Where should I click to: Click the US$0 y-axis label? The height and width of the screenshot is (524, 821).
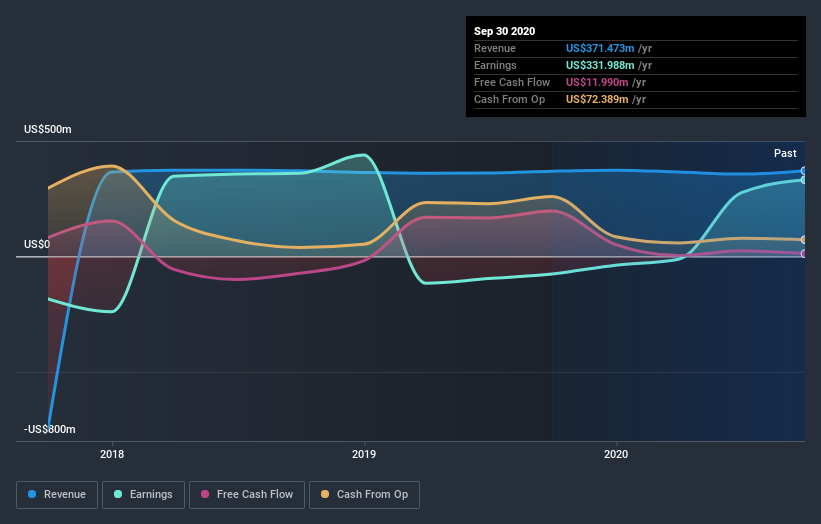37,244
